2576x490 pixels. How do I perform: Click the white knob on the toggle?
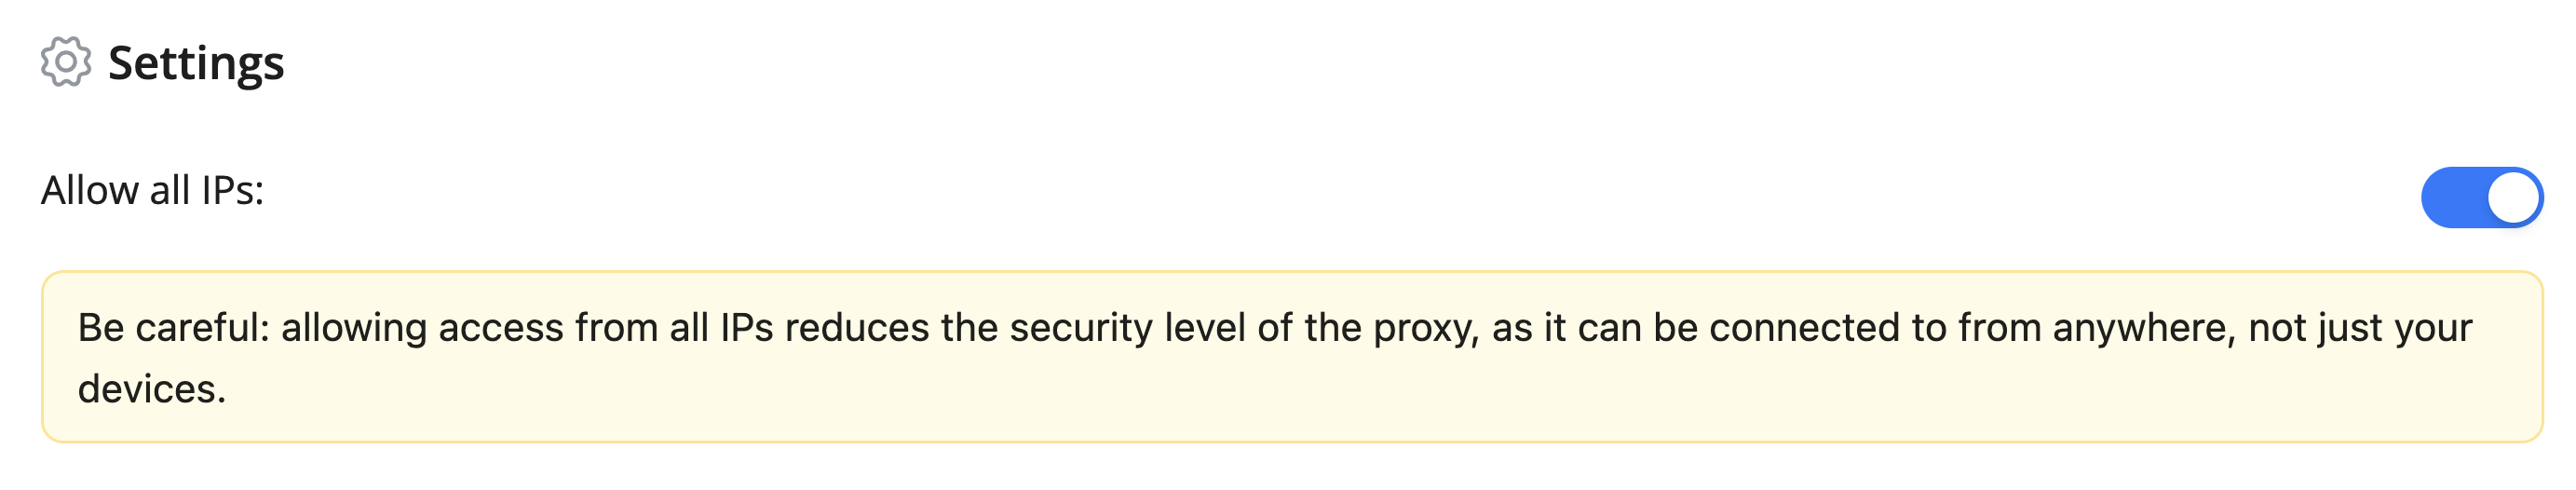[2512, 197]
